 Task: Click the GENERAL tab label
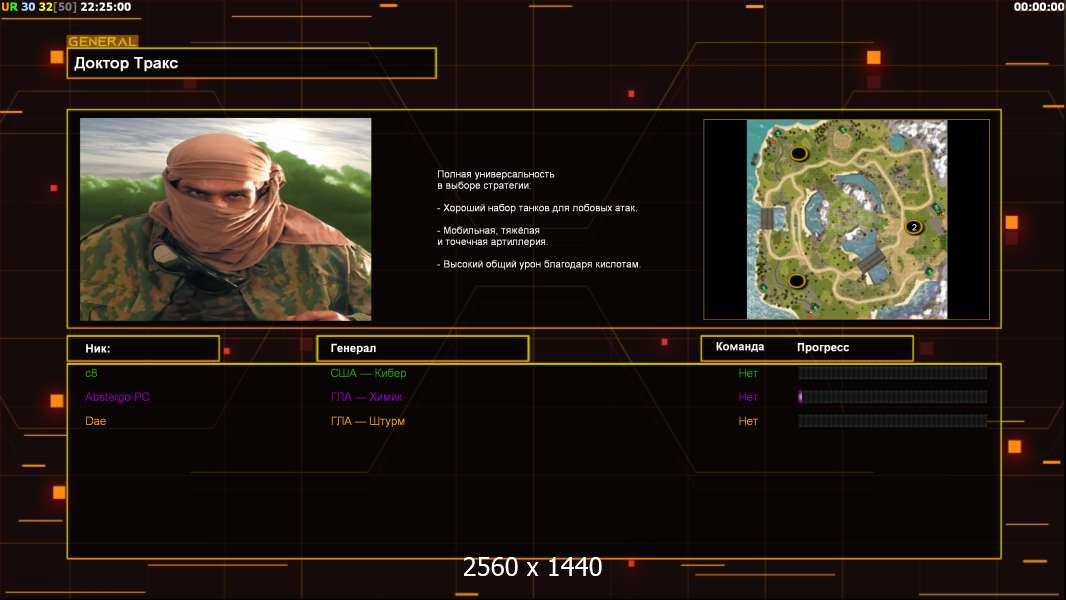click(102, 42)
